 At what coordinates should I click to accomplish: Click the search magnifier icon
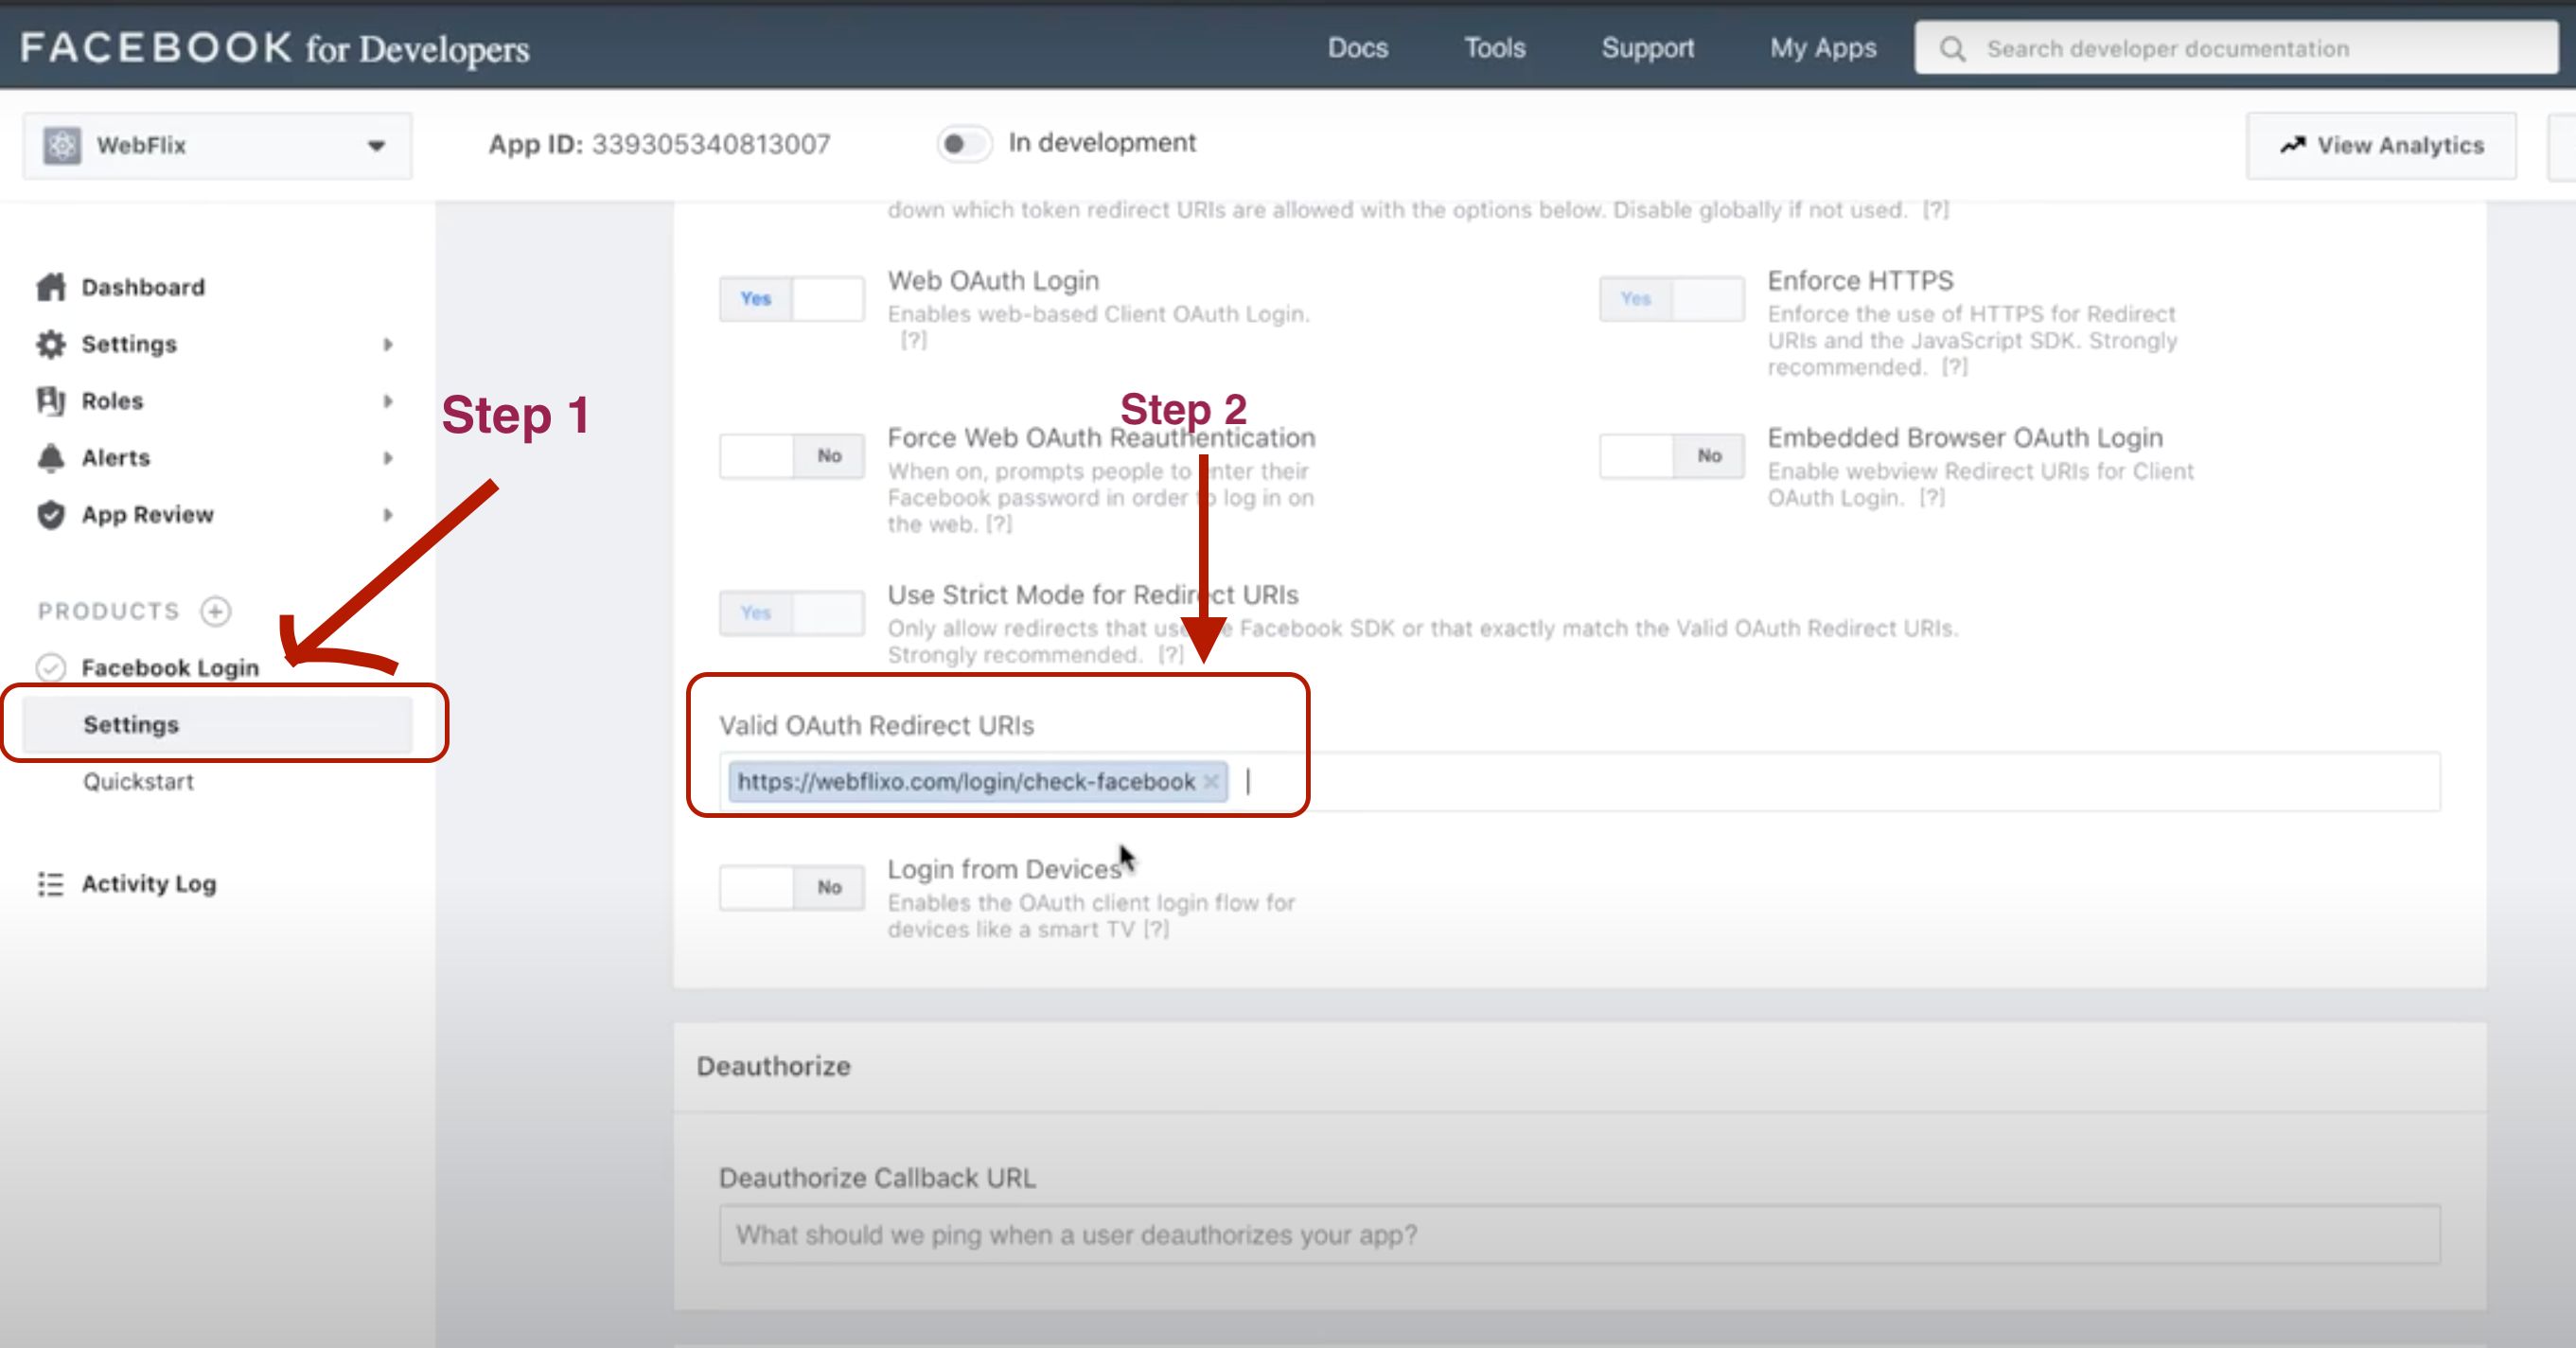pyautogui.click(x=1952, y=48)
